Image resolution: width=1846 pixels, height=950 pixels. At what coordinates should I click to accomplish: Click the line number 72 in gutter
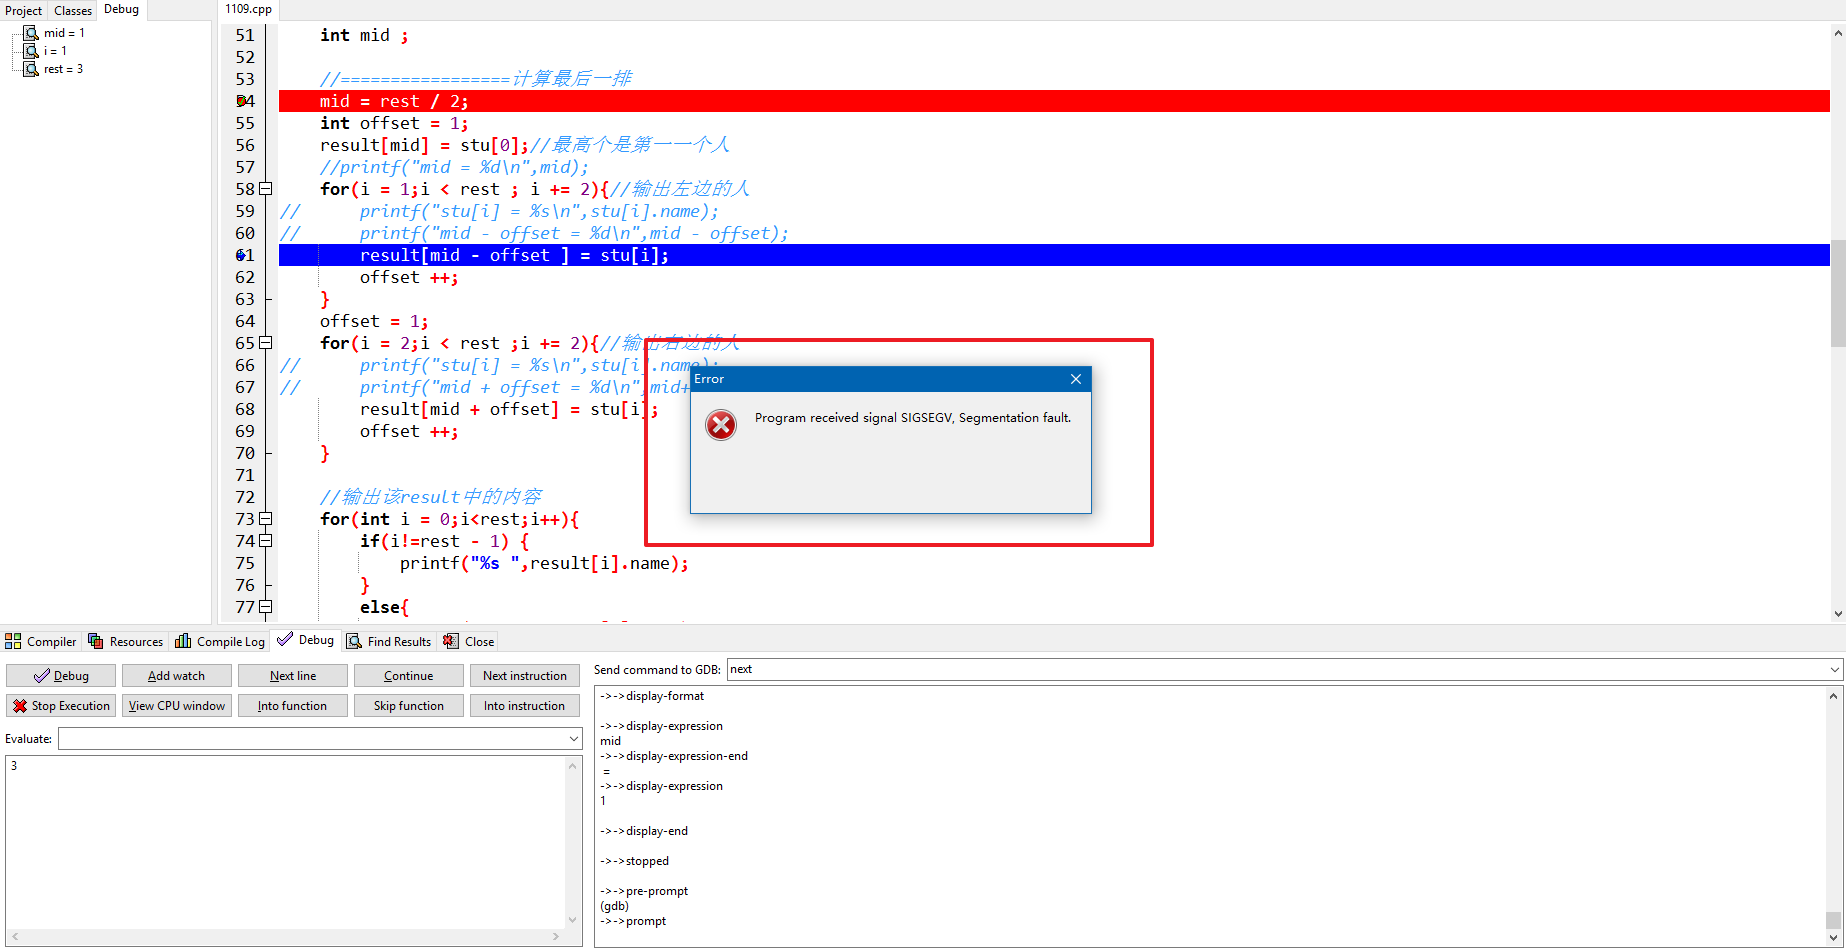[245, 497]
